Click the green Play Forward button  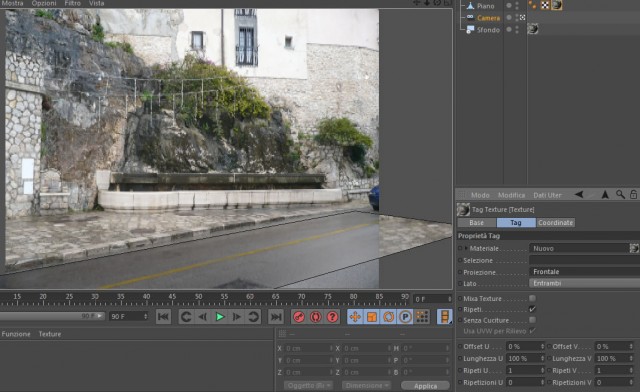pos(220,317)
